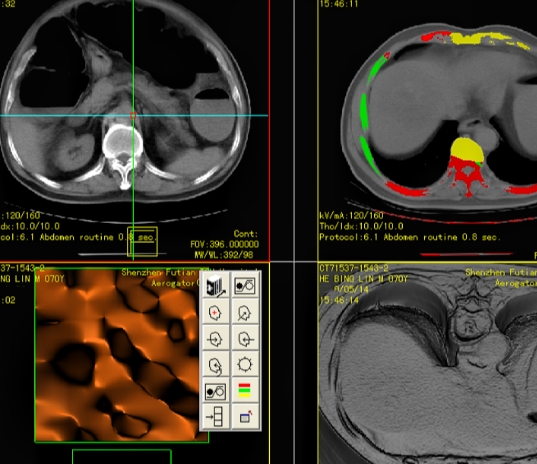Click the spiked circle light-source icon
The image size is (537, 464).
pyautogui.click(x=245, y=365)
